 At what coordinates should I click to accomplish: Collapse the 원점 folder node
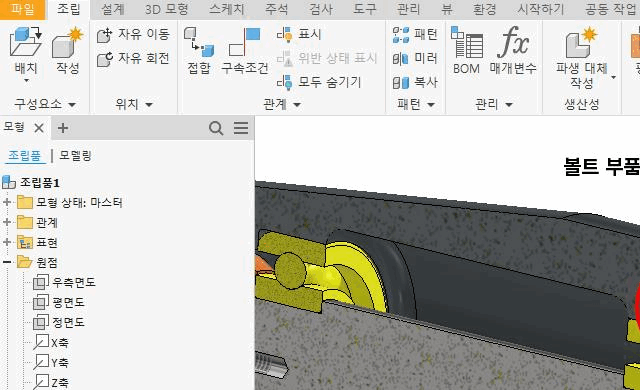click(7, 262)
